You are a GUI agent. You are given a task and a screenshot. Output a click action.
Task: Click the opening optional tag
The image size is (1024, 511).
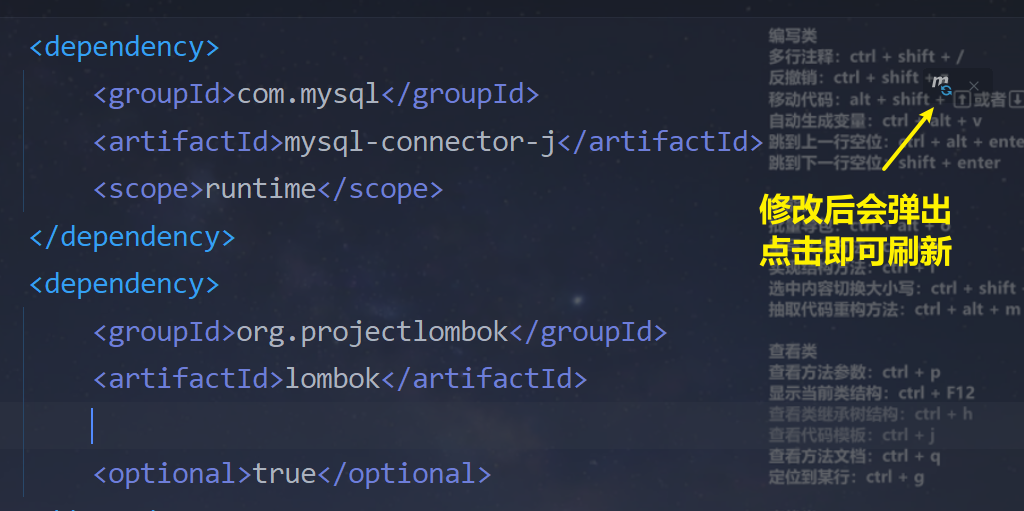click(x=172, y=473)
